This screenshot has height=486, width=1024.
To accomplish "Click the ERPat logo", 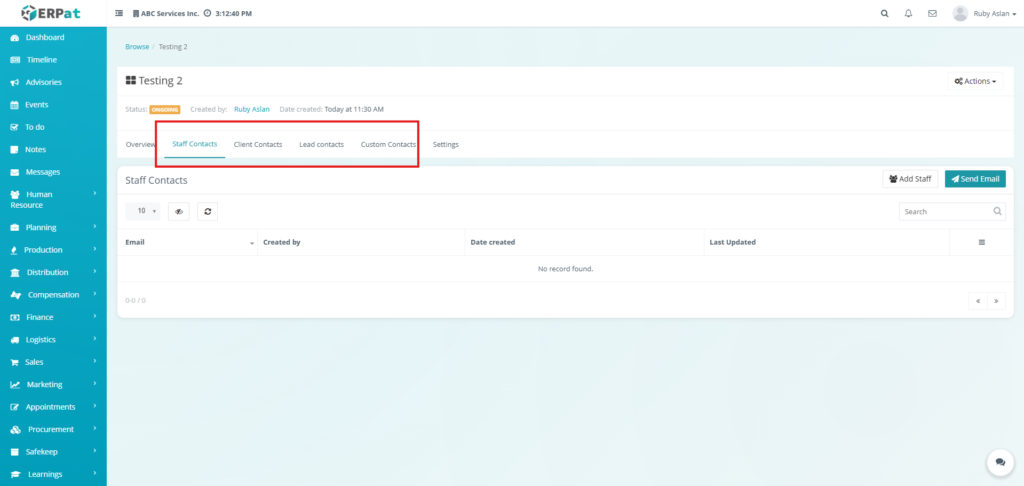I will tap(52, 13).
